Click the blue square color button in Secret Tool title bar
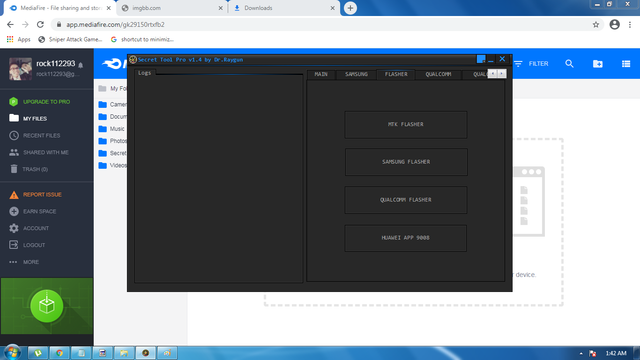This screenshot has height=360, width=640. (x=481, y=59)
